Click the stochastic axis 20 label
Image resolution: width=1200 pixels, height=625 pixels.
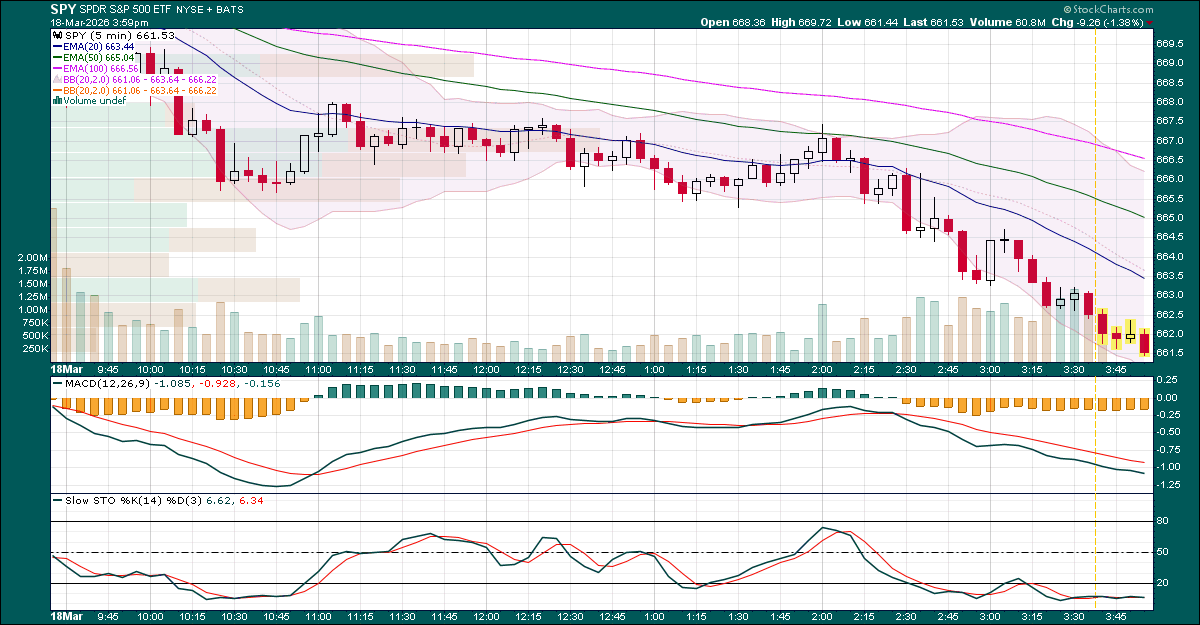pos(1162,583)
